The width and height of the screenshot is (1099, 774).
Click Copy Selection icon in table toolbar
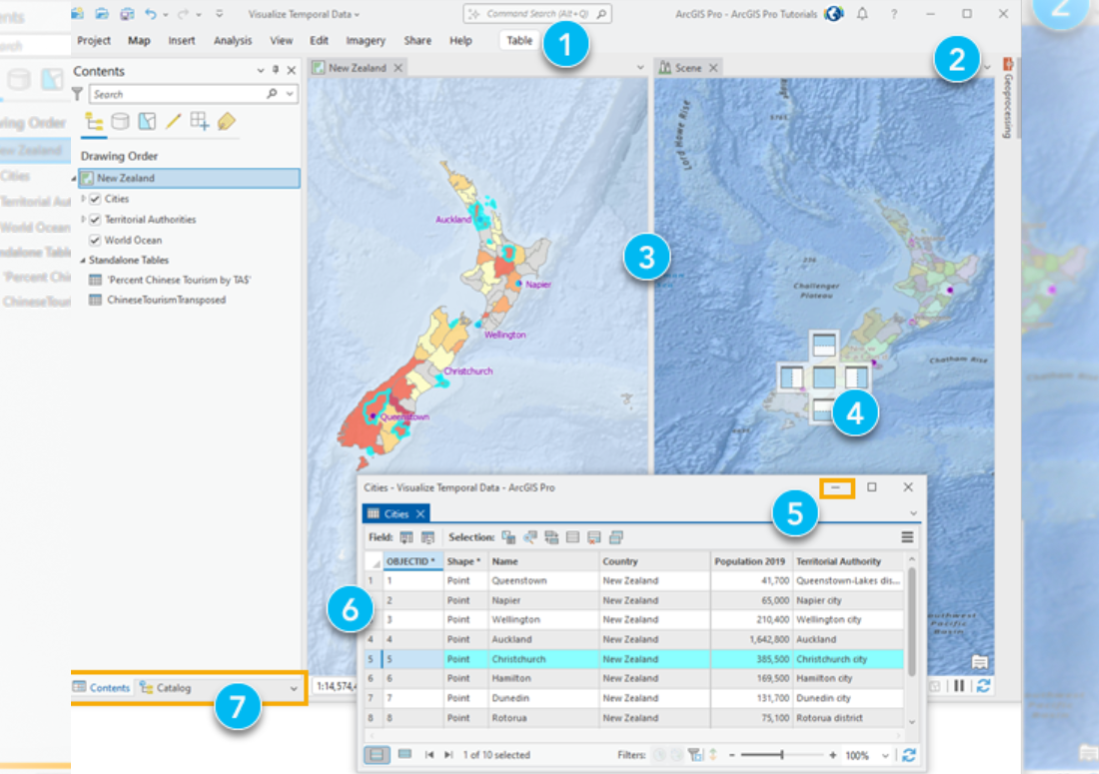point(616,537)
